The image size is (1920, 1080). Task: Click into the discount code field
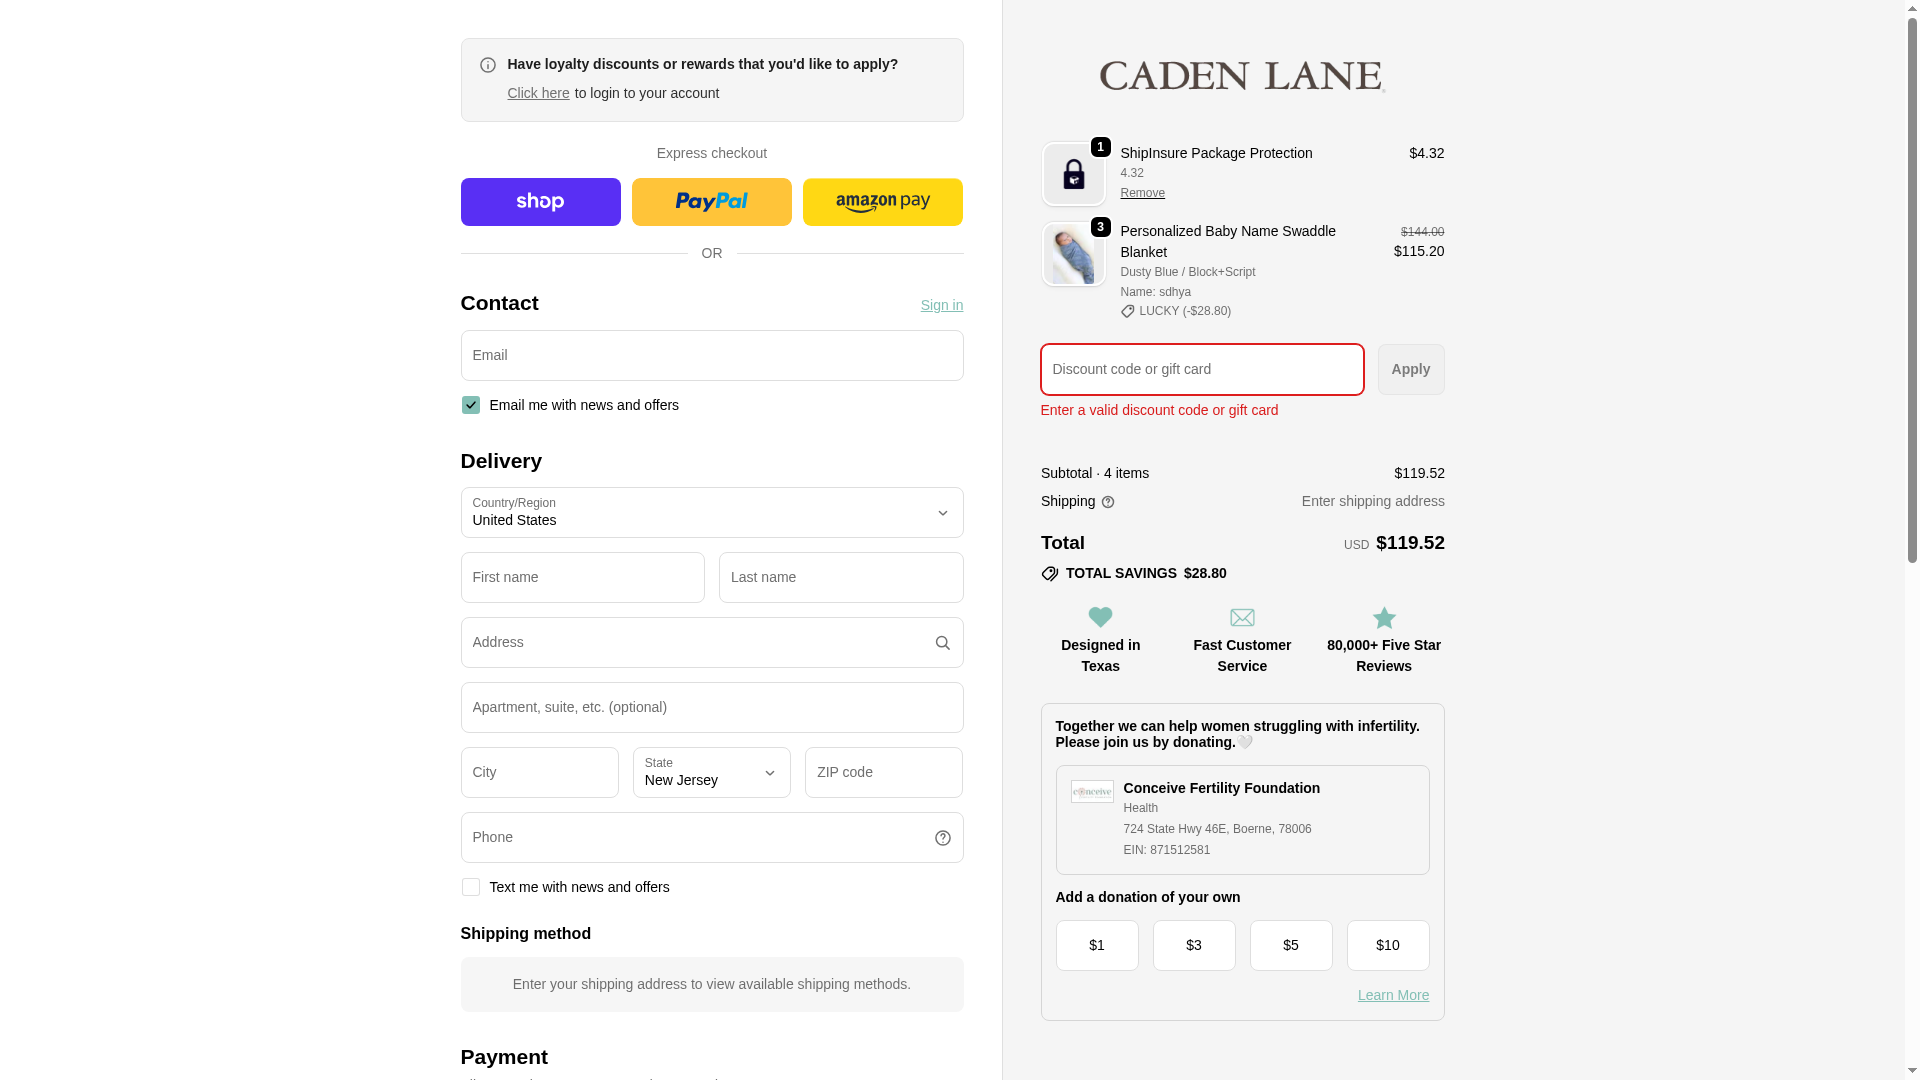coord(1201,369)
